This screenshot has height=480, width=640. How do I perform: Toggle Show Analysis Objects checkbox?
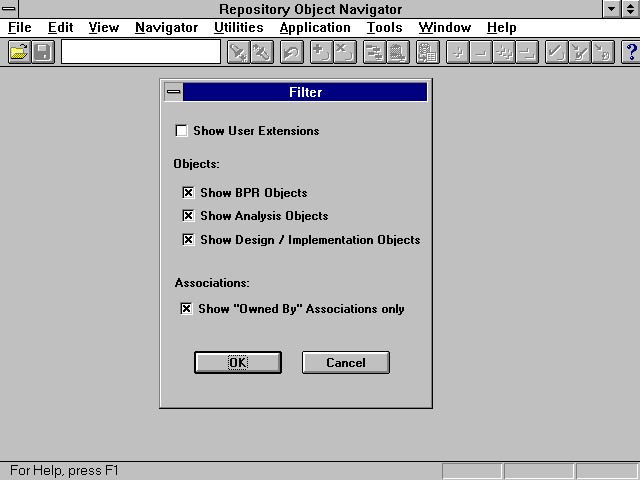pyautogui.click(x=188, y=216)
